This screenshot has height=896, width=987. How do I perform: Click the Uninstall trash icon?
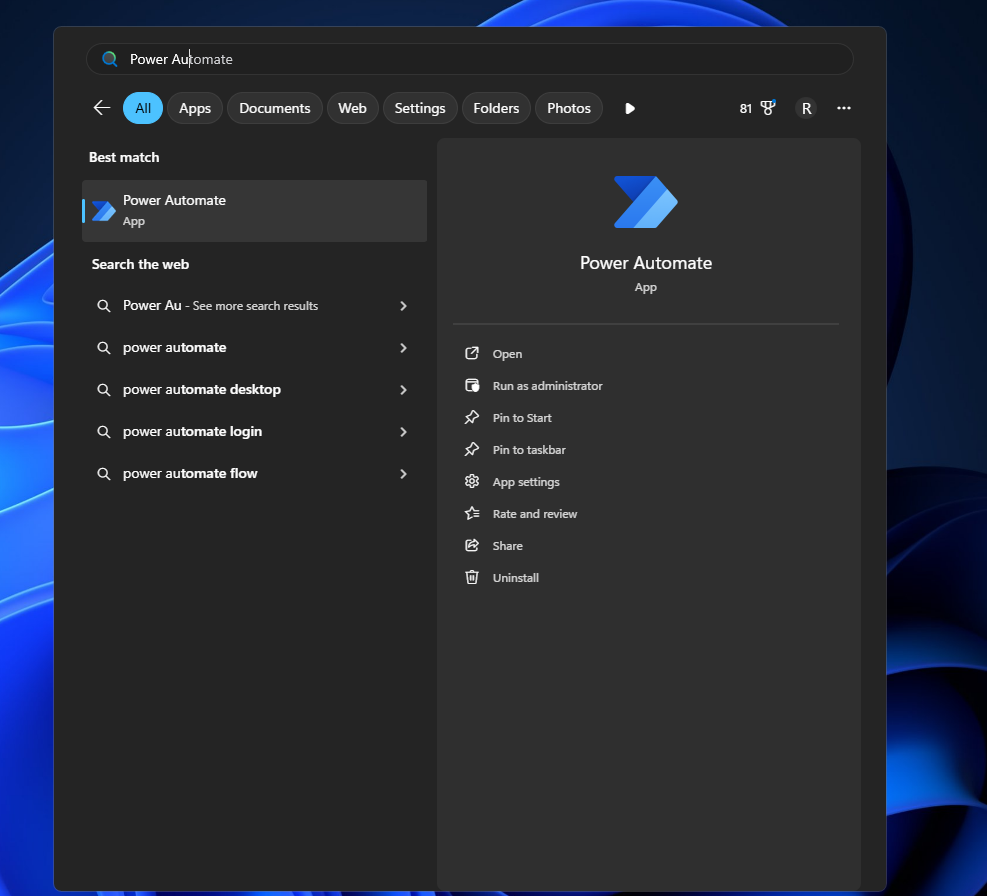point(472,578)
